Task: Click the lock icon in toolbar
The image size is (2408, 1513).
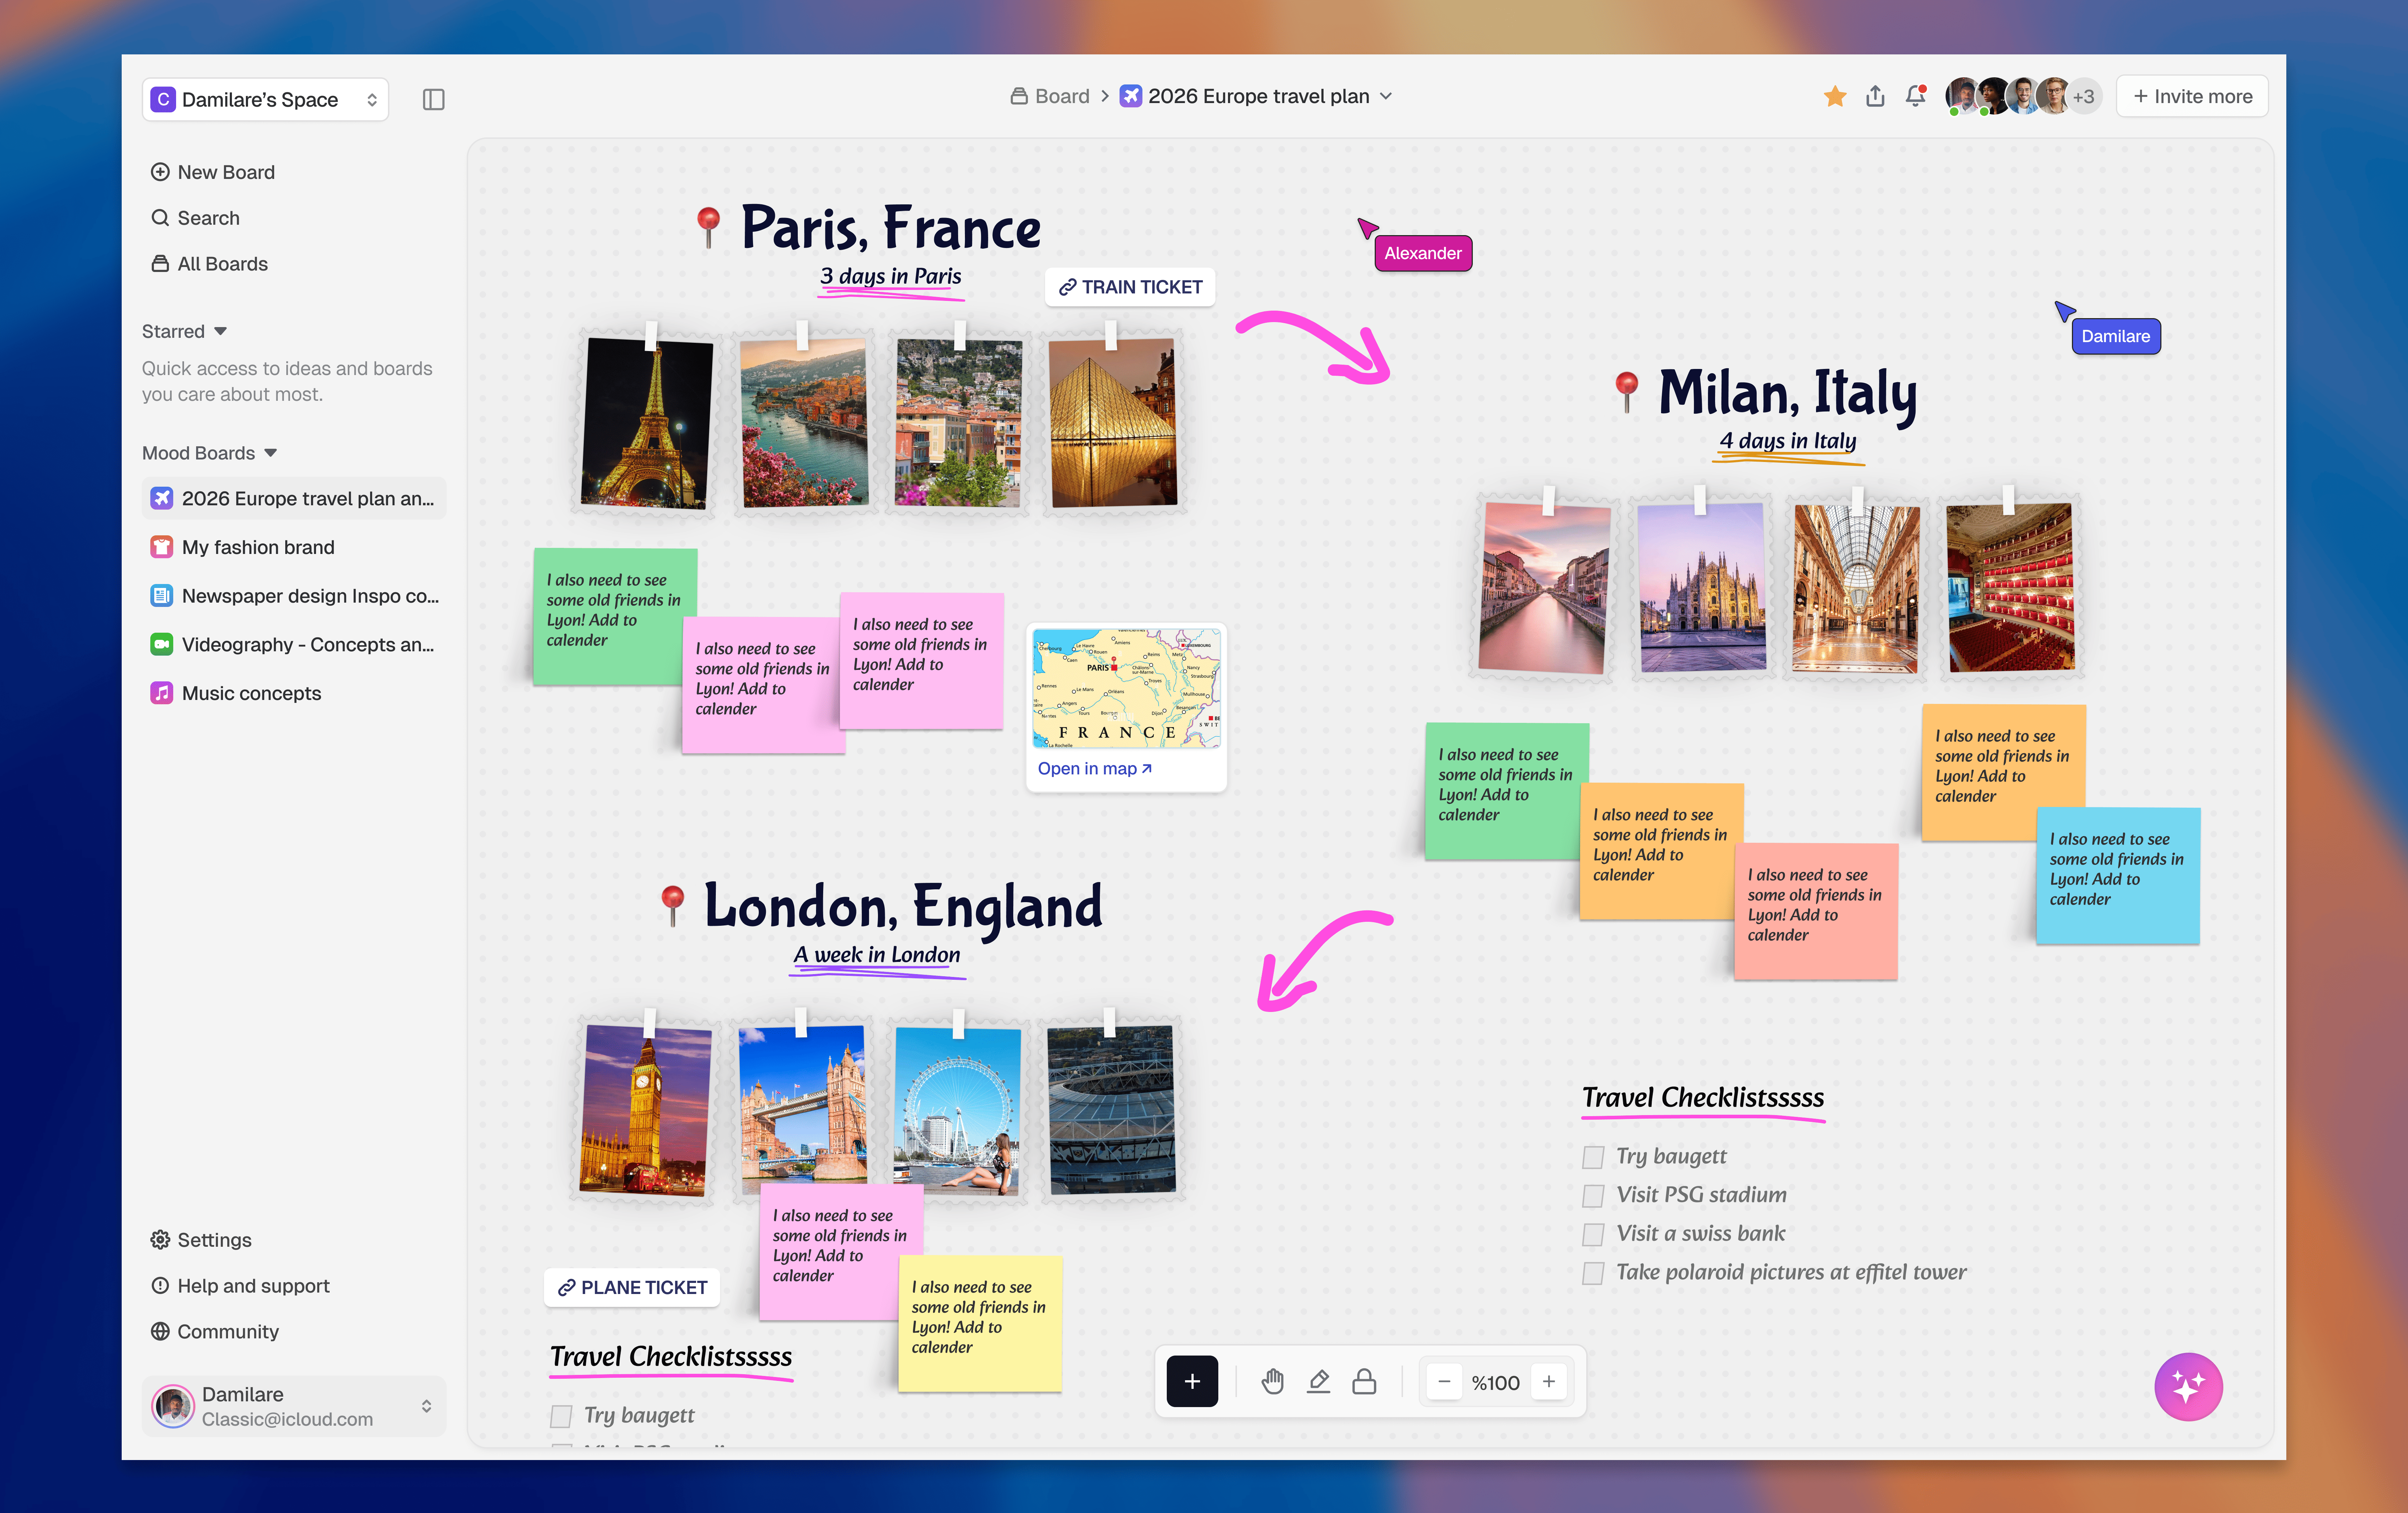Action: (x=1364, y=1381)
